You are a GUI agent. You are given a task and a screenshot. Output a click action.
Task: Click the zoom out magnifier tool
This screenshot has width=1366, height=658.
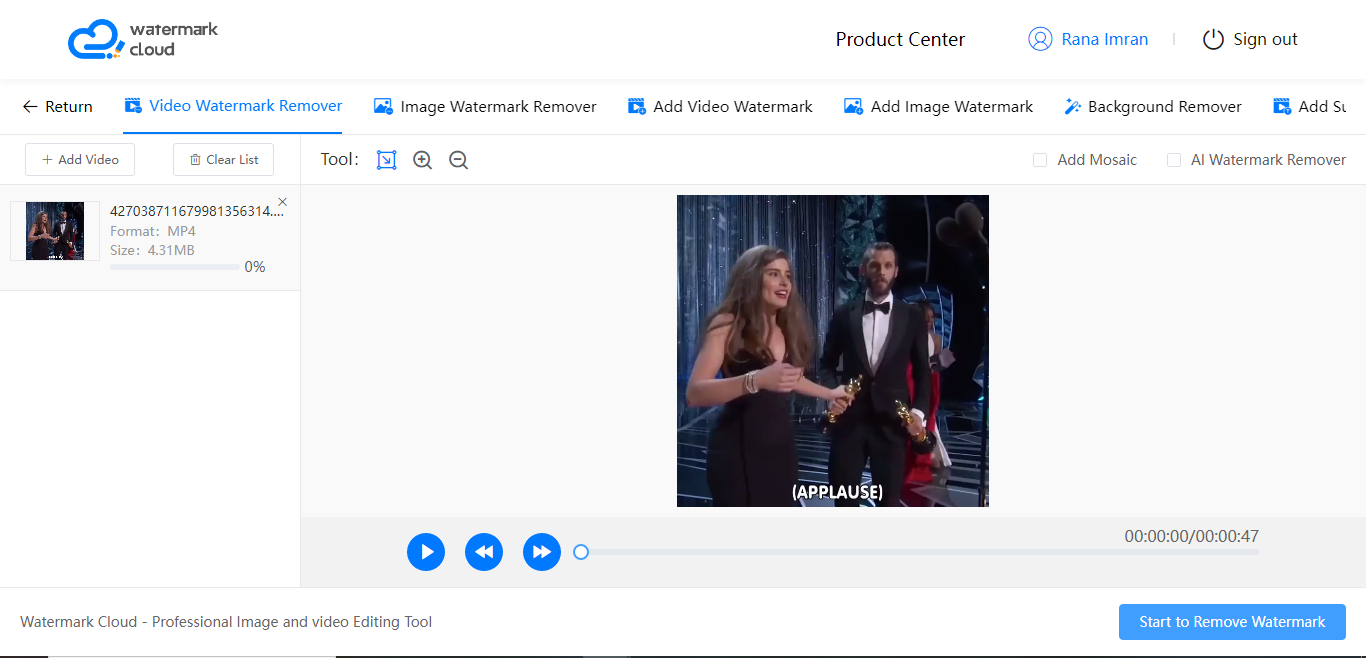[x=459, y=160]
